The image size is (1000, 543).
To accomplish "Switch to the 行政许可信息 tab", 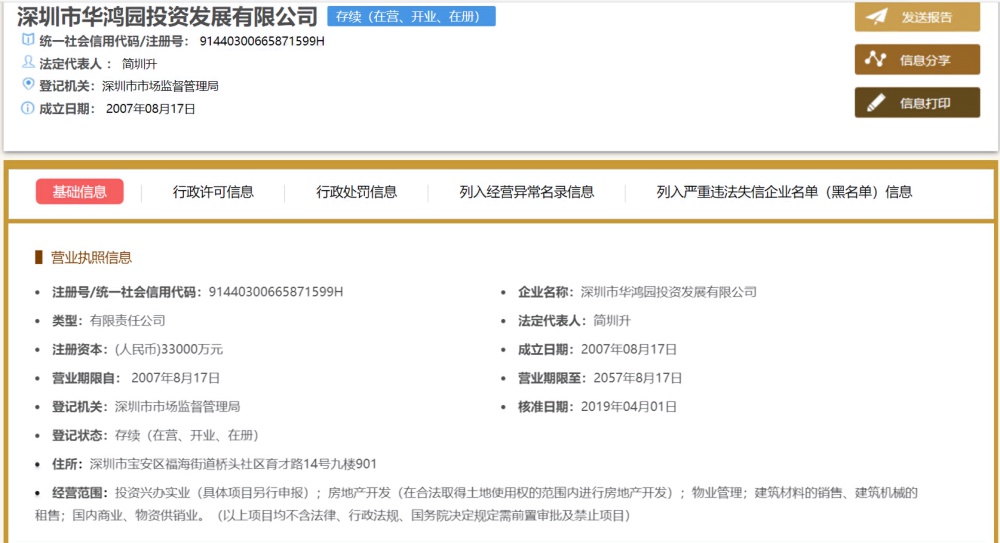I will click(x=213, y=192).
